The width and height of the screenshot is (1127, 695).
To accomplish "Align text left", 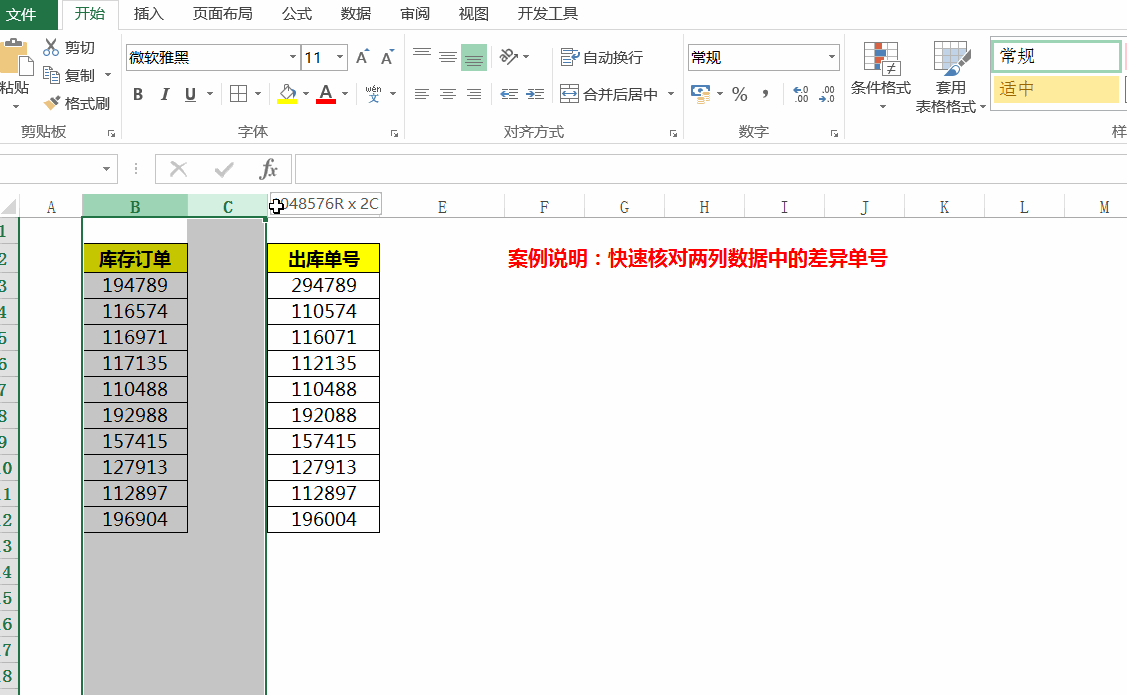I will point(422,94).
